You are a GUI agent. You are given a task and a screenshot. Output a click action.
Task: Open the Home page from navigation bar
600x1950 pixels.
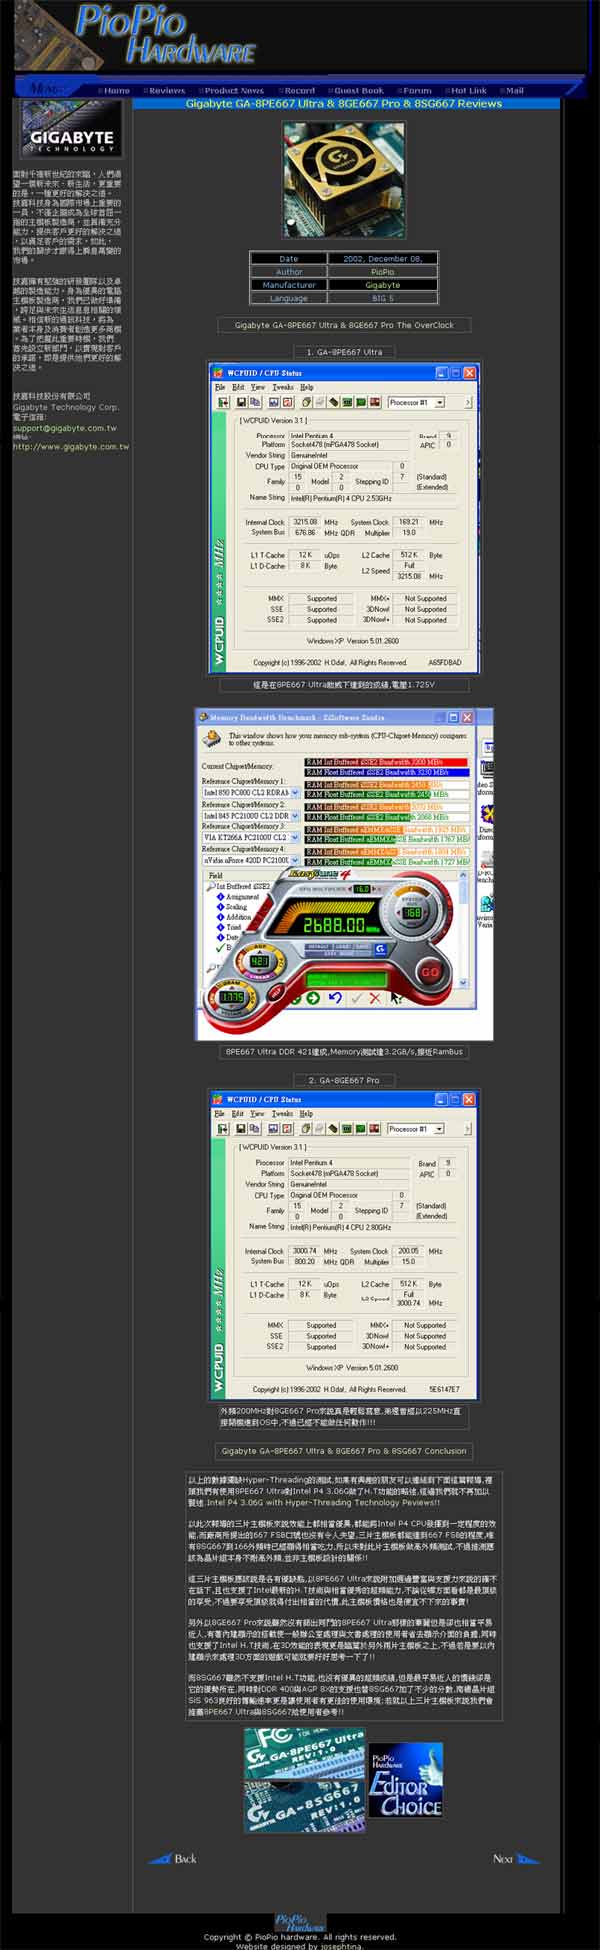(x=116, y=90)
